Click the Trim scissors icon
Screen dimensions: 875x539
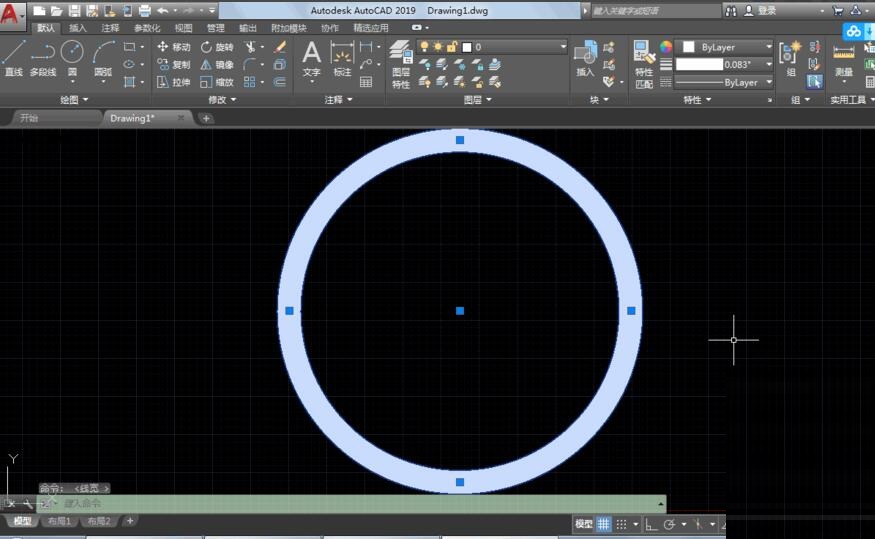pyautogui.click(x=250, y=47)
